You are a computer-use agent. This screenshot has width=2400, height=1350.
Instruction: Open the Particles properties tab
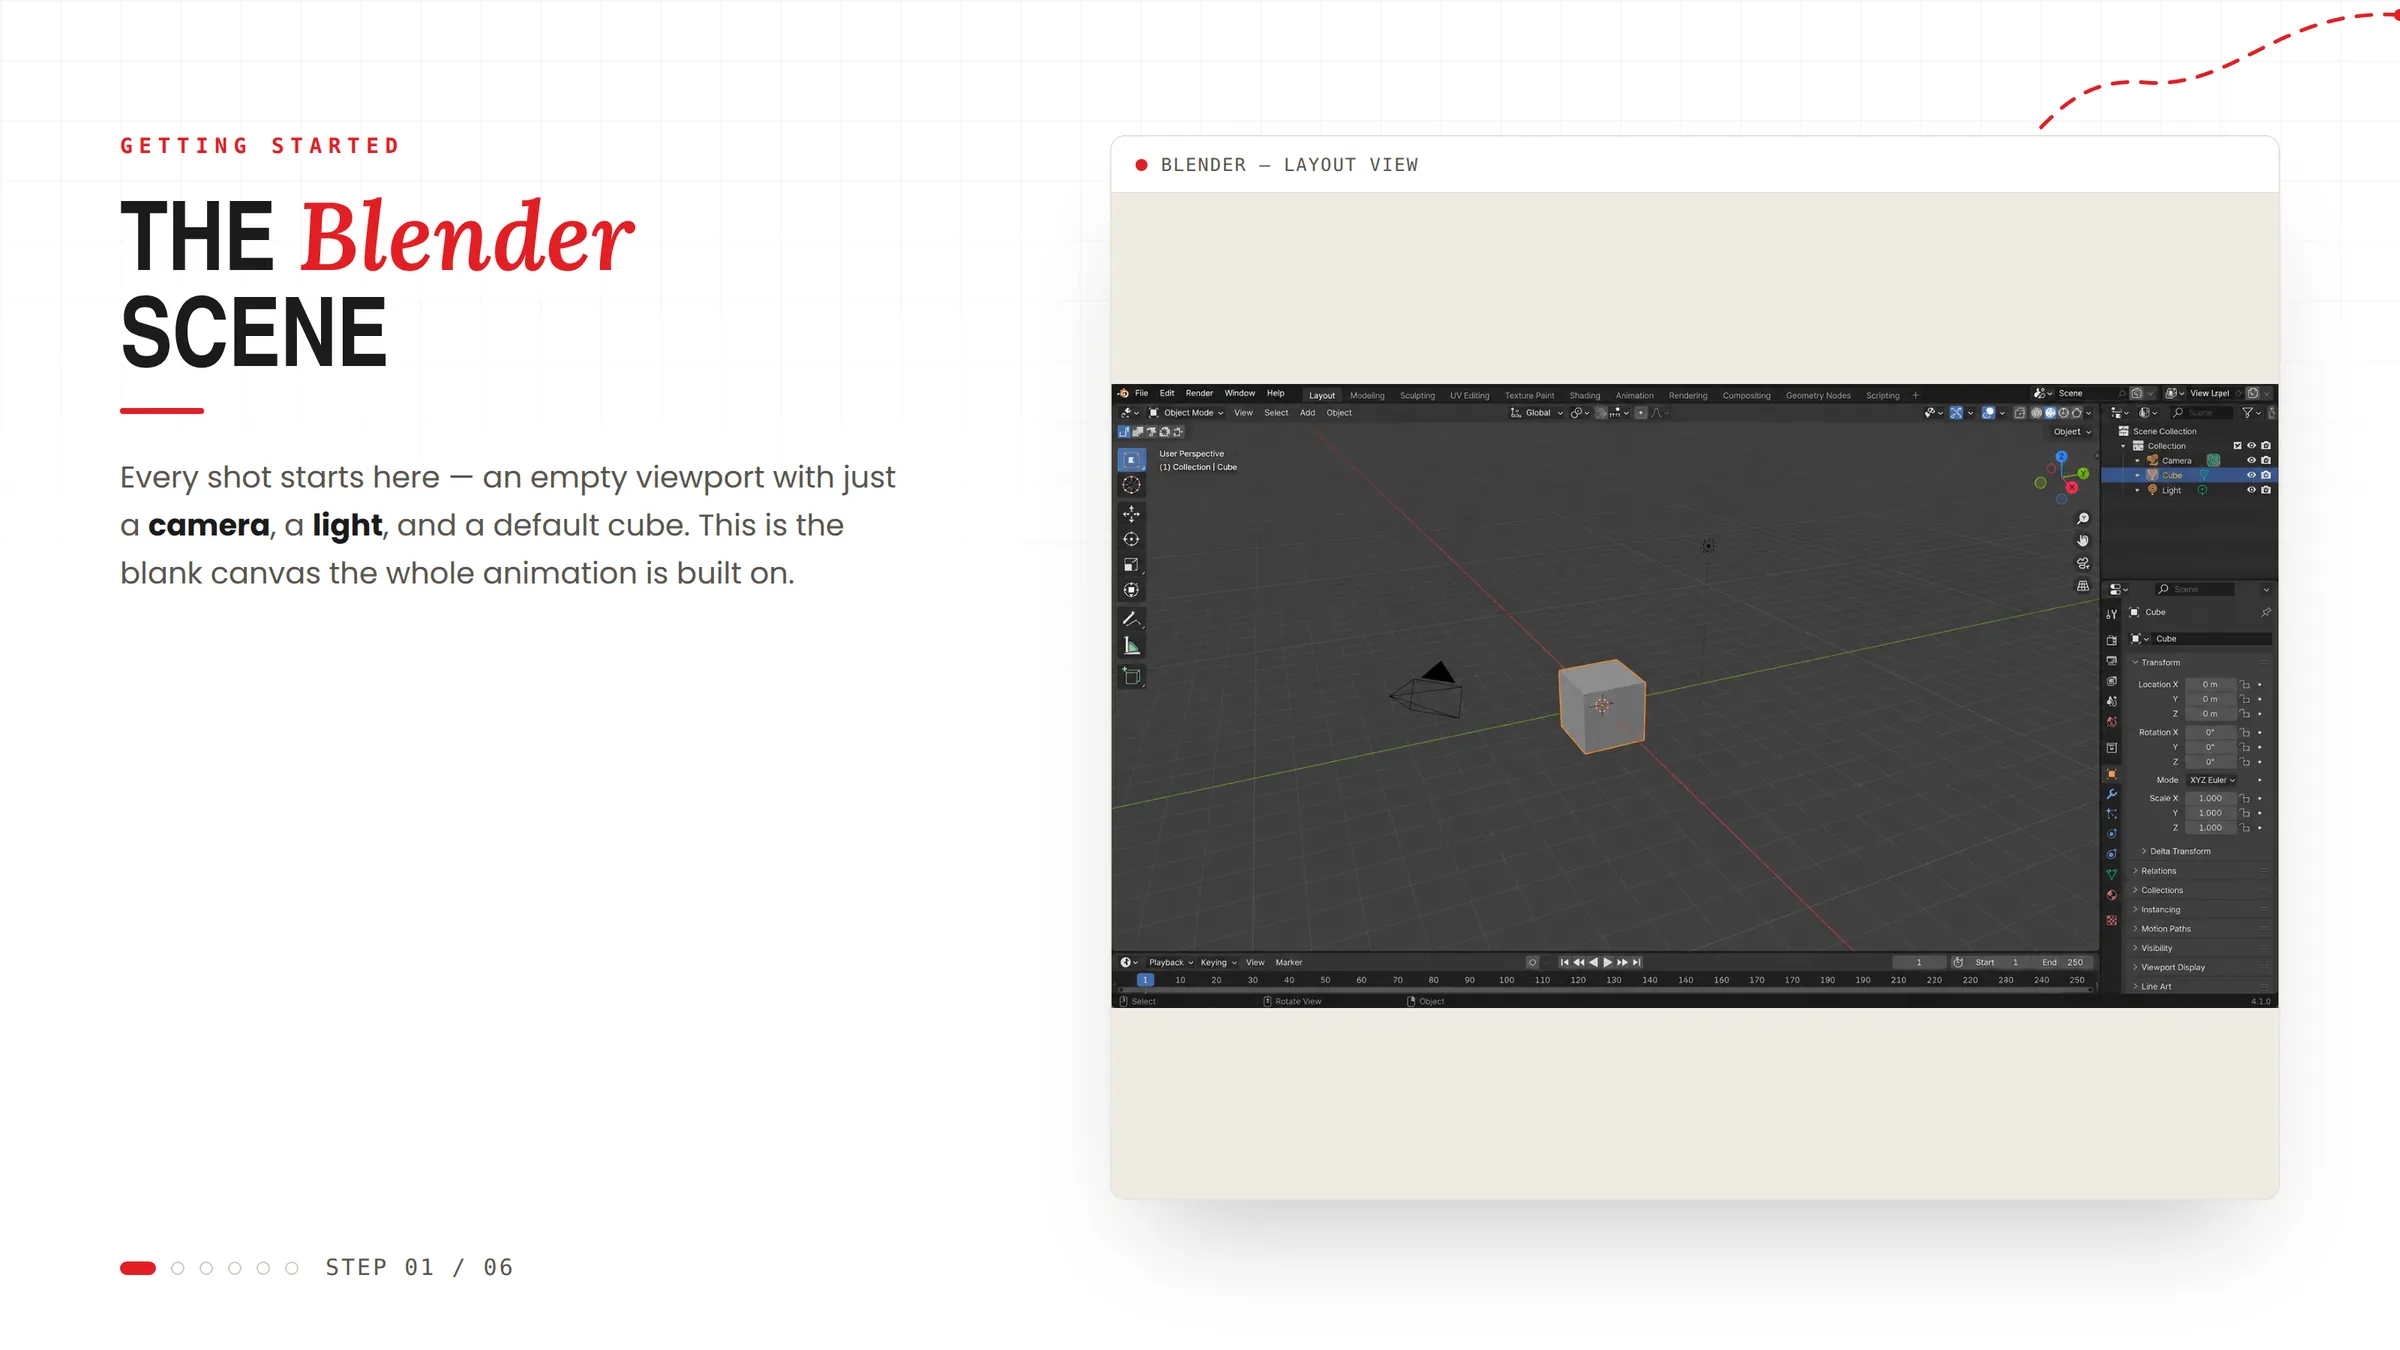[x=2112, y=814]
